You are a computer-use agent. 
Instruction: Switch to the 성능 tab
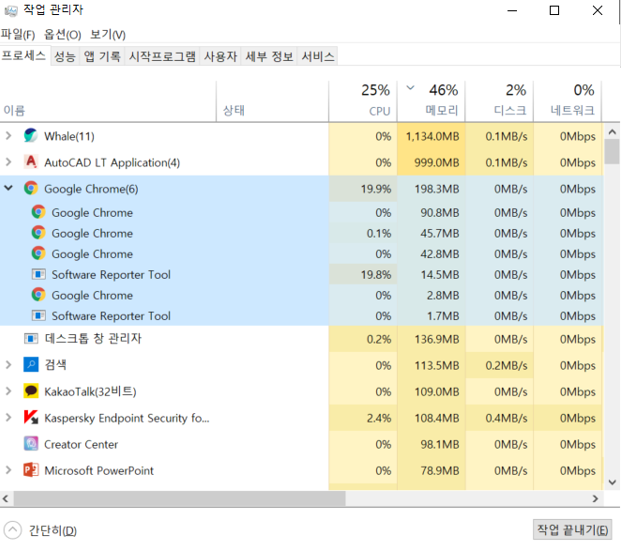pos(65,56)
